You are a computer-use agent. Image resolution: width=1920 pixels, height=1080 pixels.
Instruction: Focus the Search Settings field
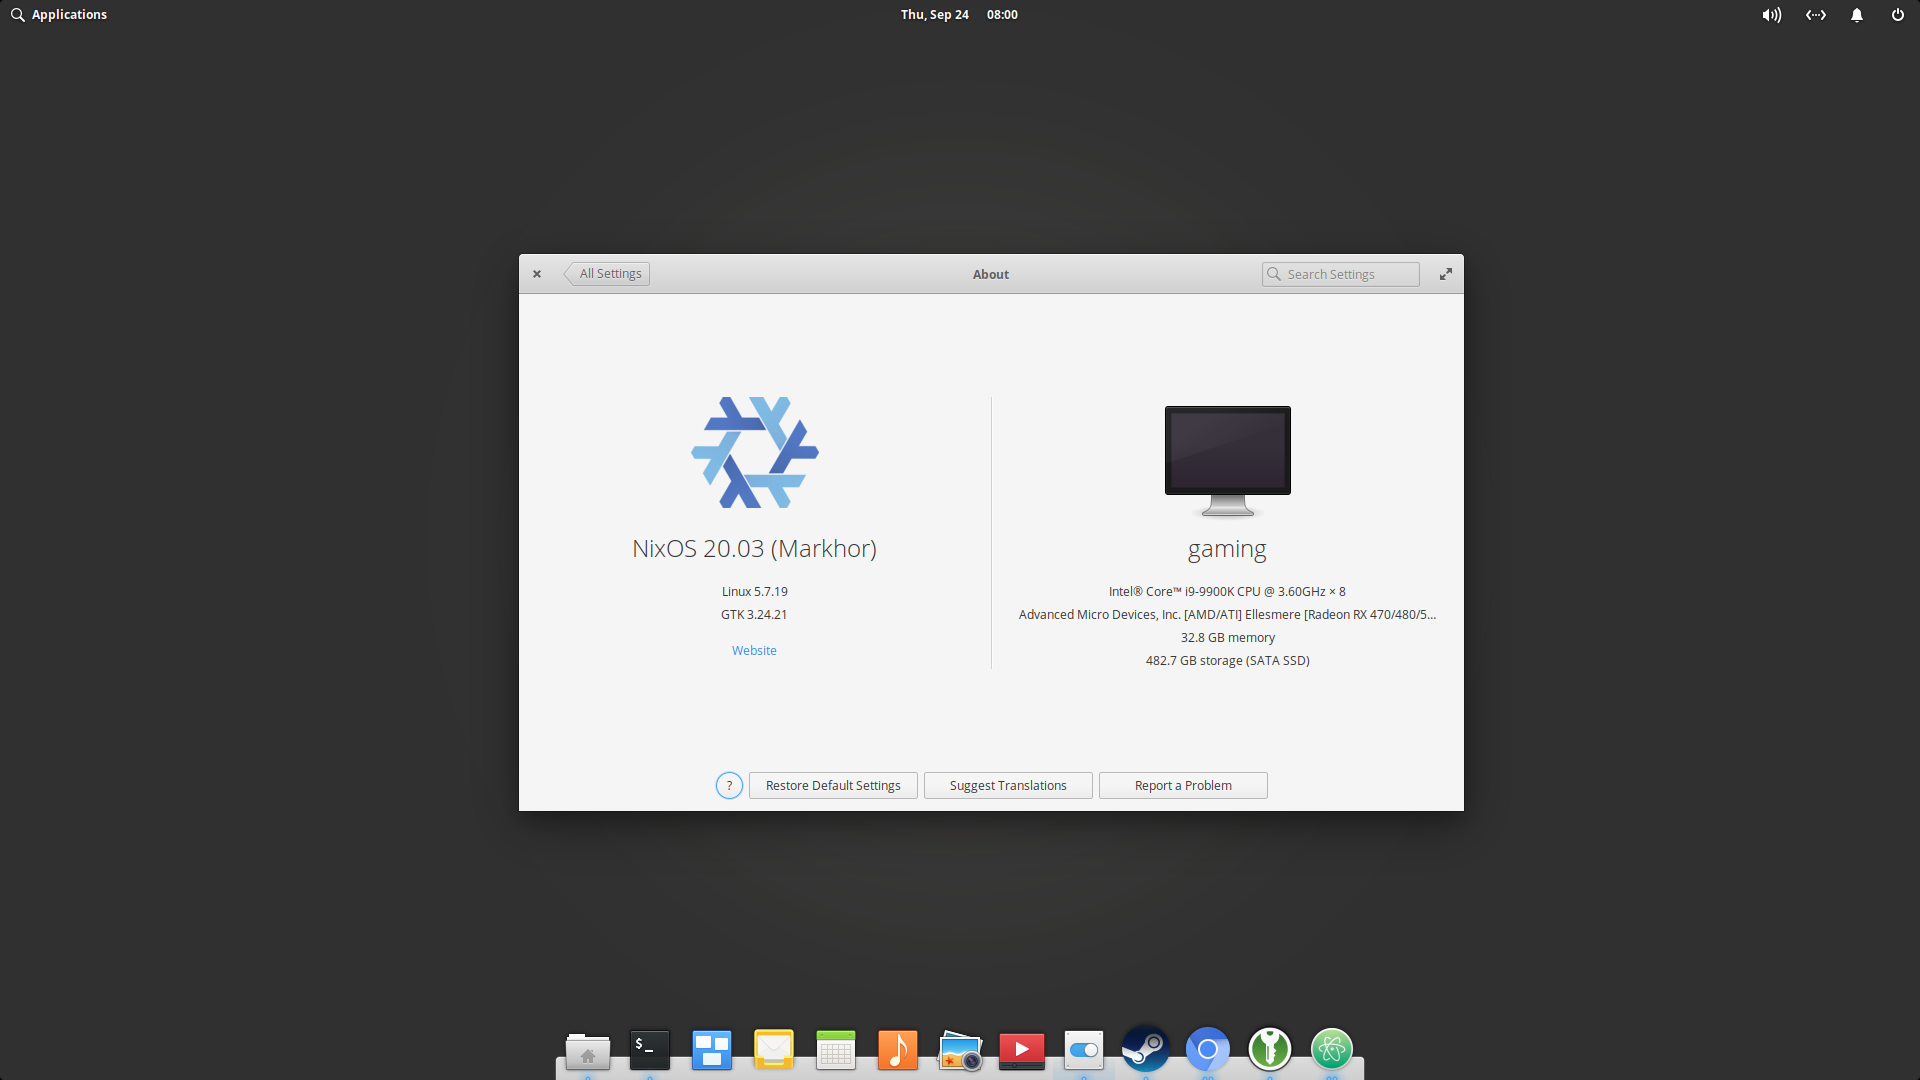point(1341,274)
